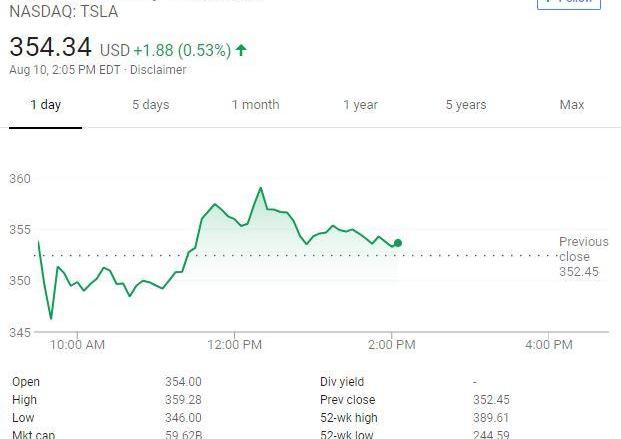The height and width of the screenshot is (439, 621).
Task: Click the 4:00 PM axis label
Action: coord(548,345)
